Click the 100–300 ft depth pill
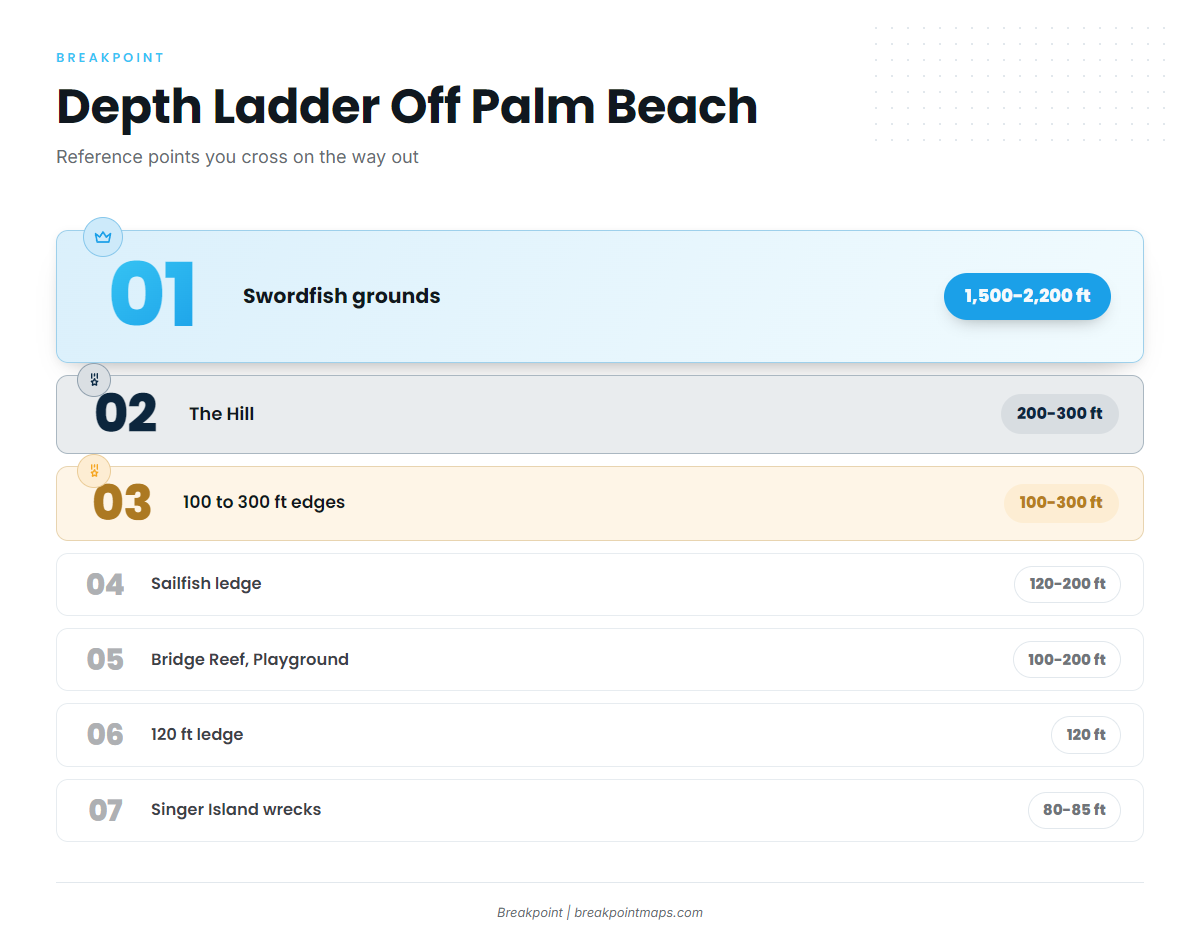Viewport: 1200px width, 946px height. pos(1060,503)
